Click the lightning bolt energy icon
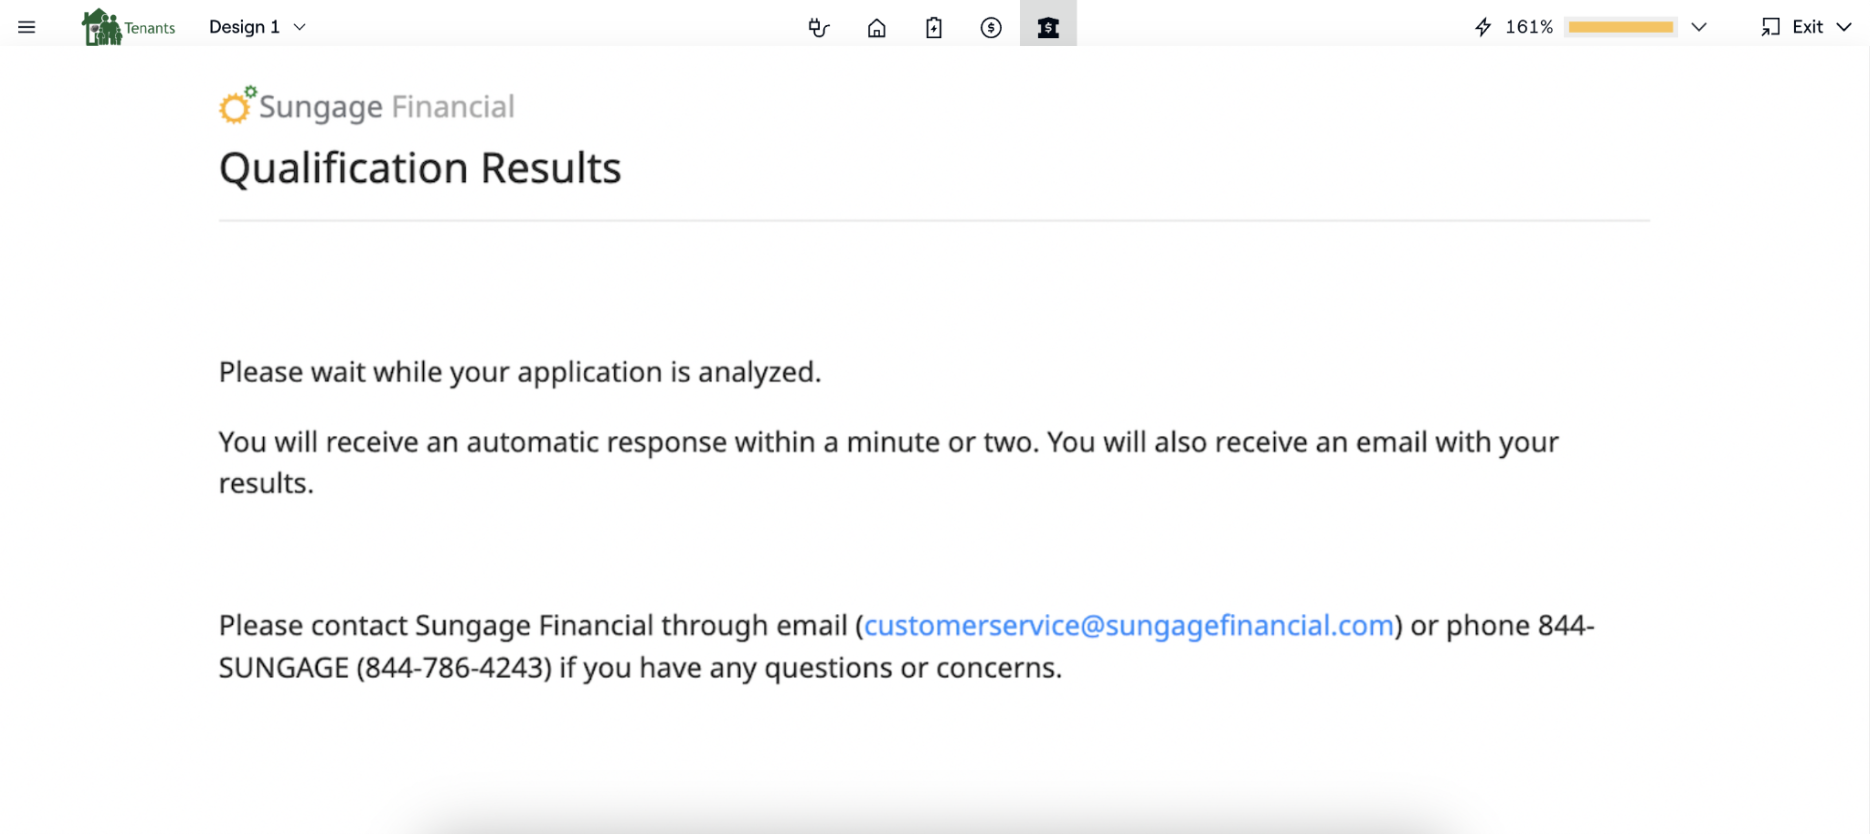1870x834 pixels. [x=1483, y=27]
